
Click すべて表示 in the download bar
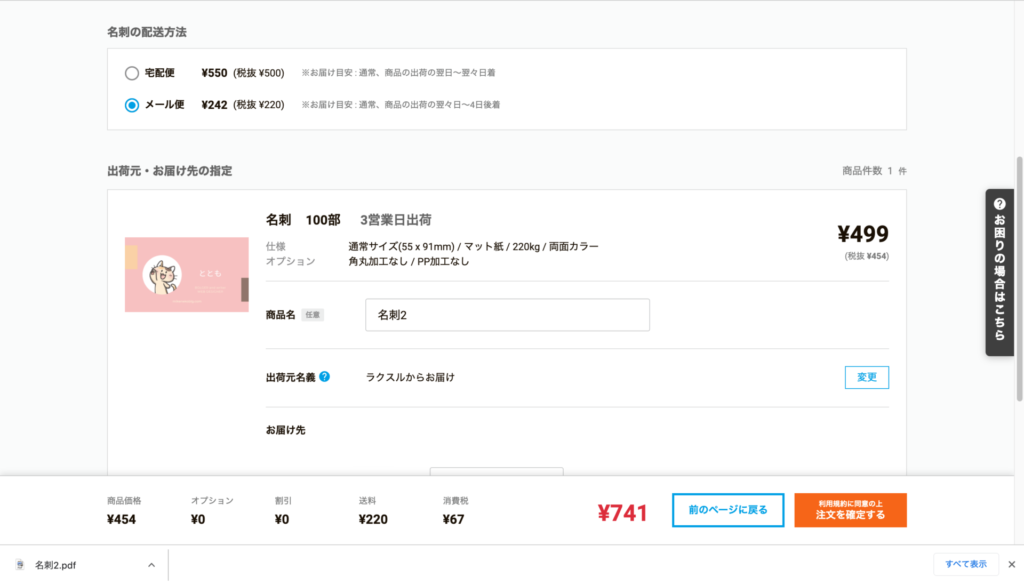point(966,564)
